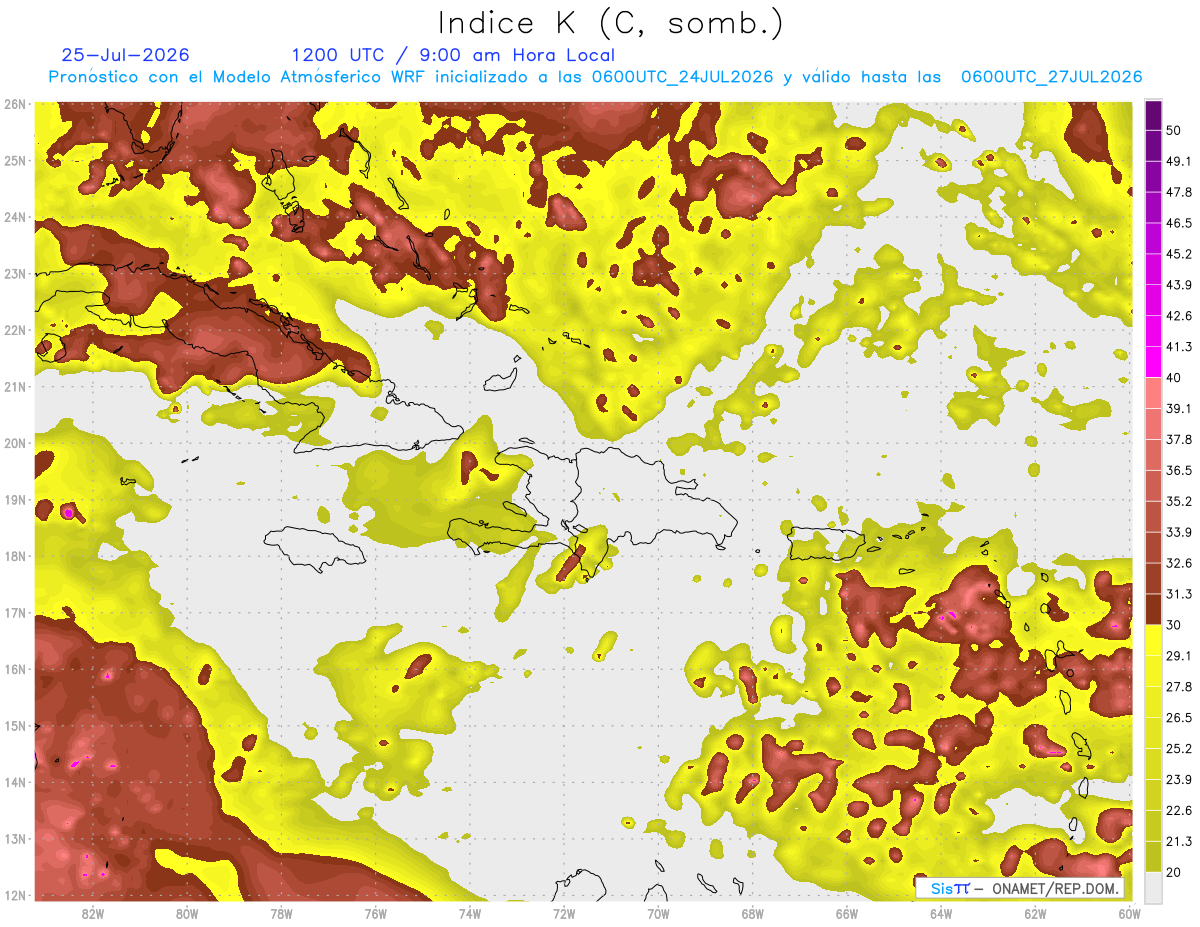
Task: Click the color bar value "43.9"
Action: pos(1178,285)
